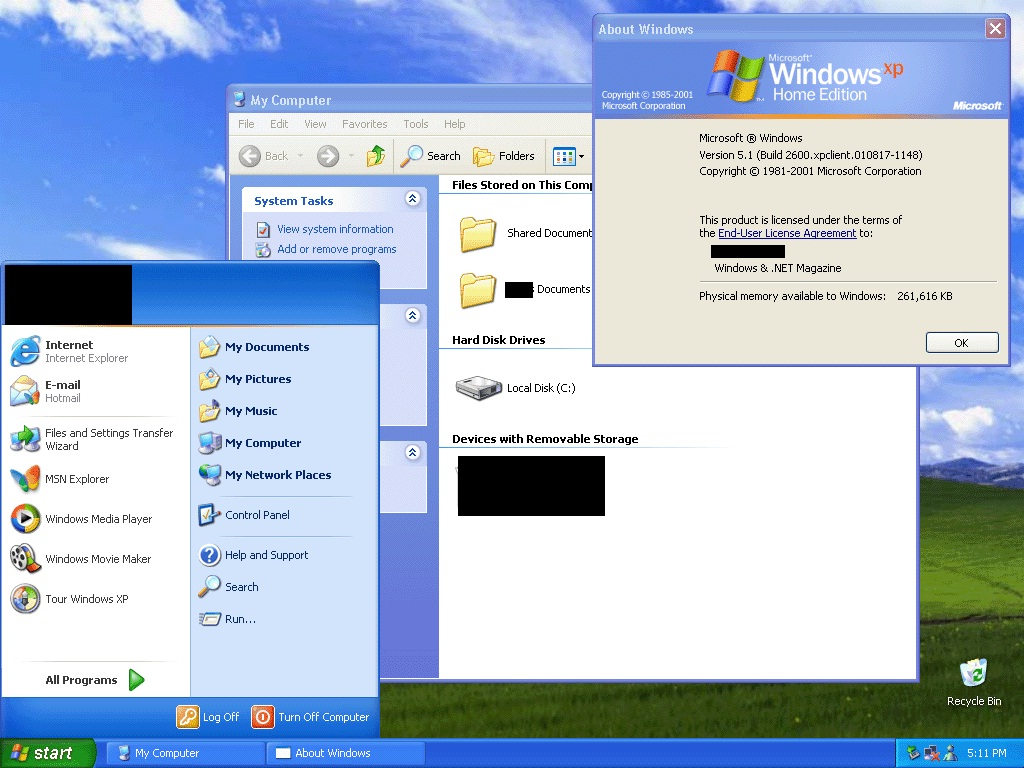Open Shared Documents folder
Viewport: 1024px width, 768px height.
click(526, 233)
